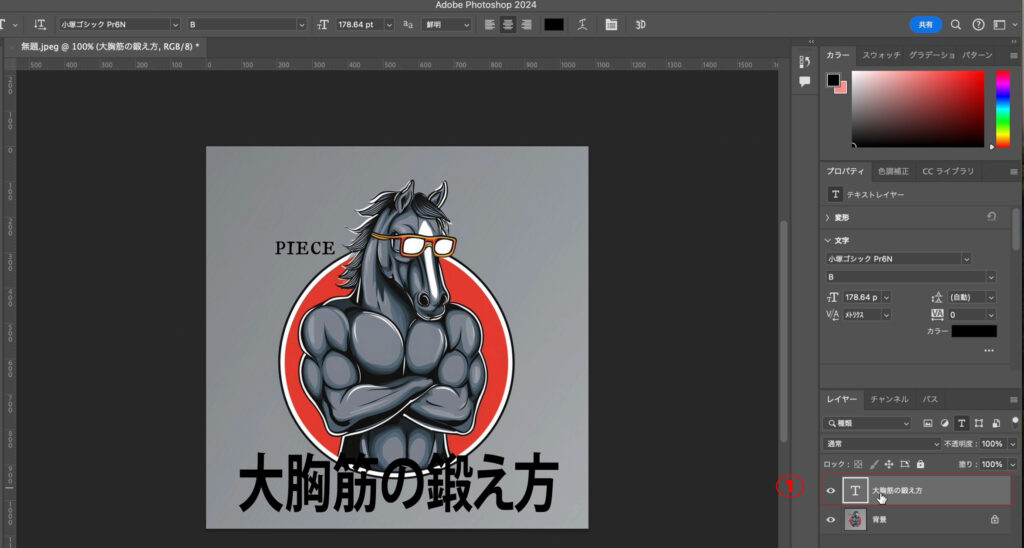Open font style B dropdown in options bar
This screenshot has height=548, width=1024.
click(x=302, y=25)
